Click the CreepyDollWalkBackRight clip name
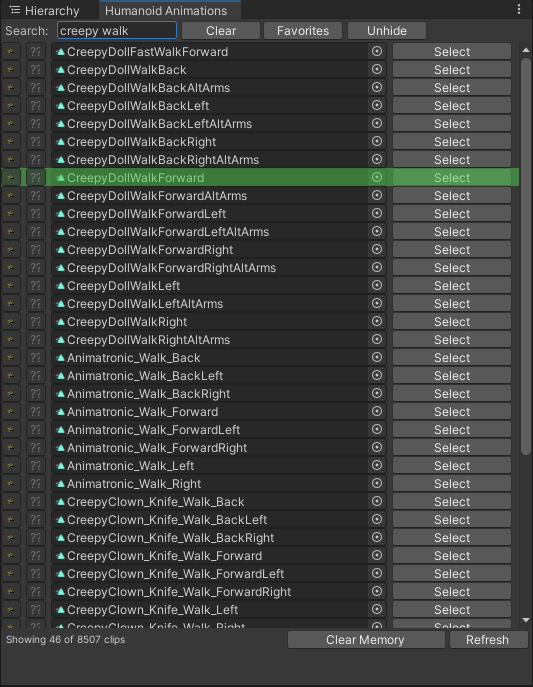Screen dimensions: 533x687 click(141, 142)
